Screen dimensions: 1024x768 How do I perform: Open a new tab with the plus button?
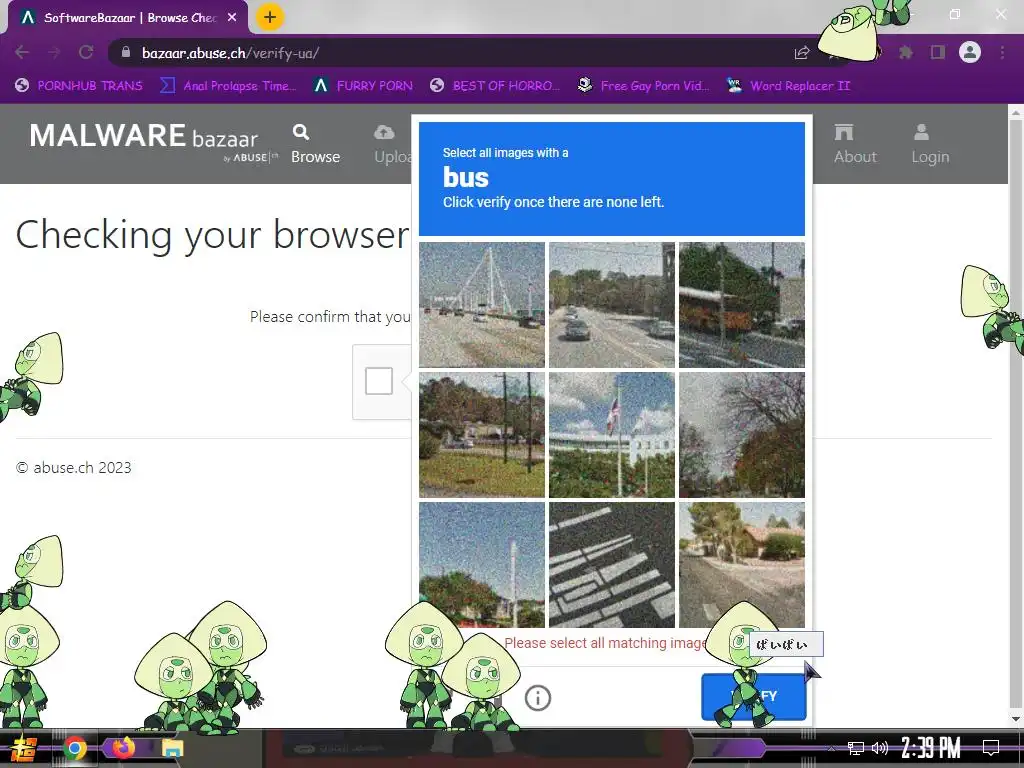pyautogui.click(x=270, y=17)
